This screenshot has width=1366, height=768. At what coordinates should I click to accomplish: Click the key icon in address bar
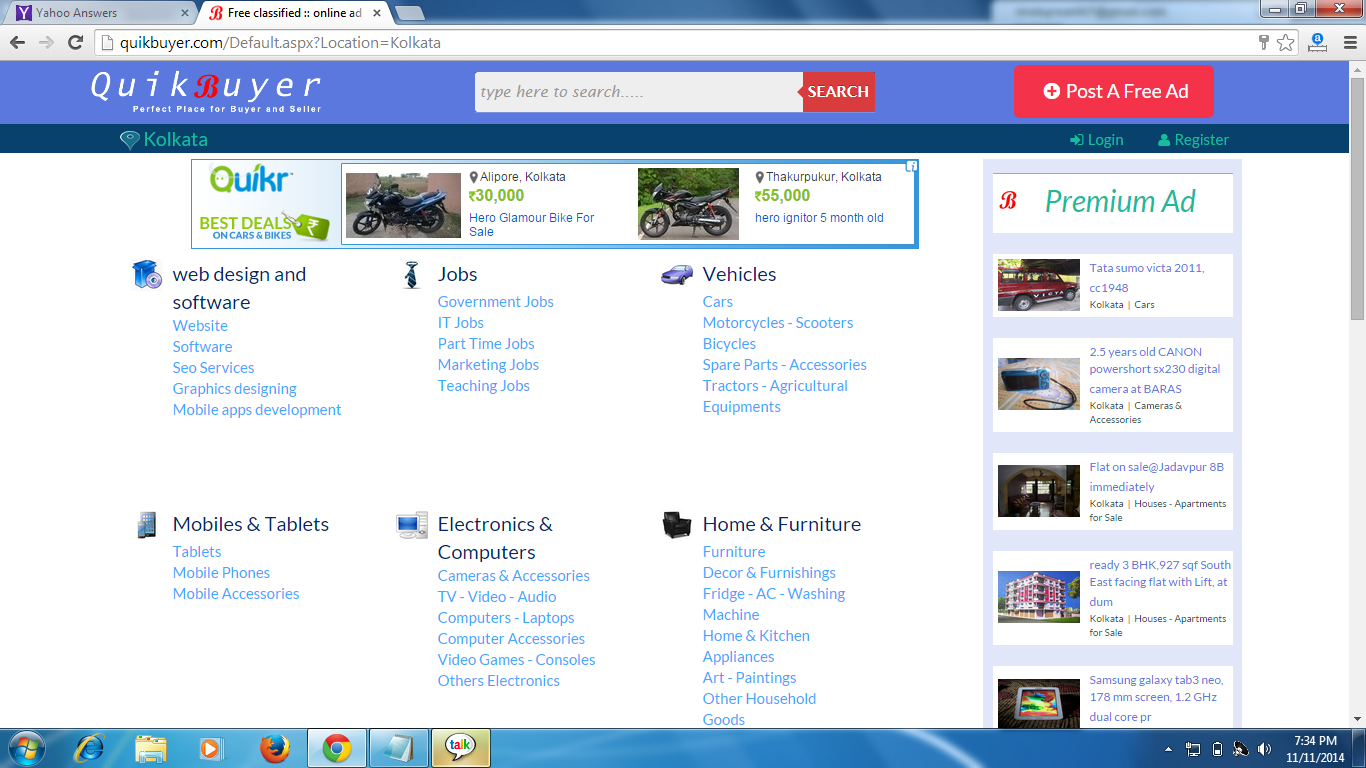[1264, 42]
